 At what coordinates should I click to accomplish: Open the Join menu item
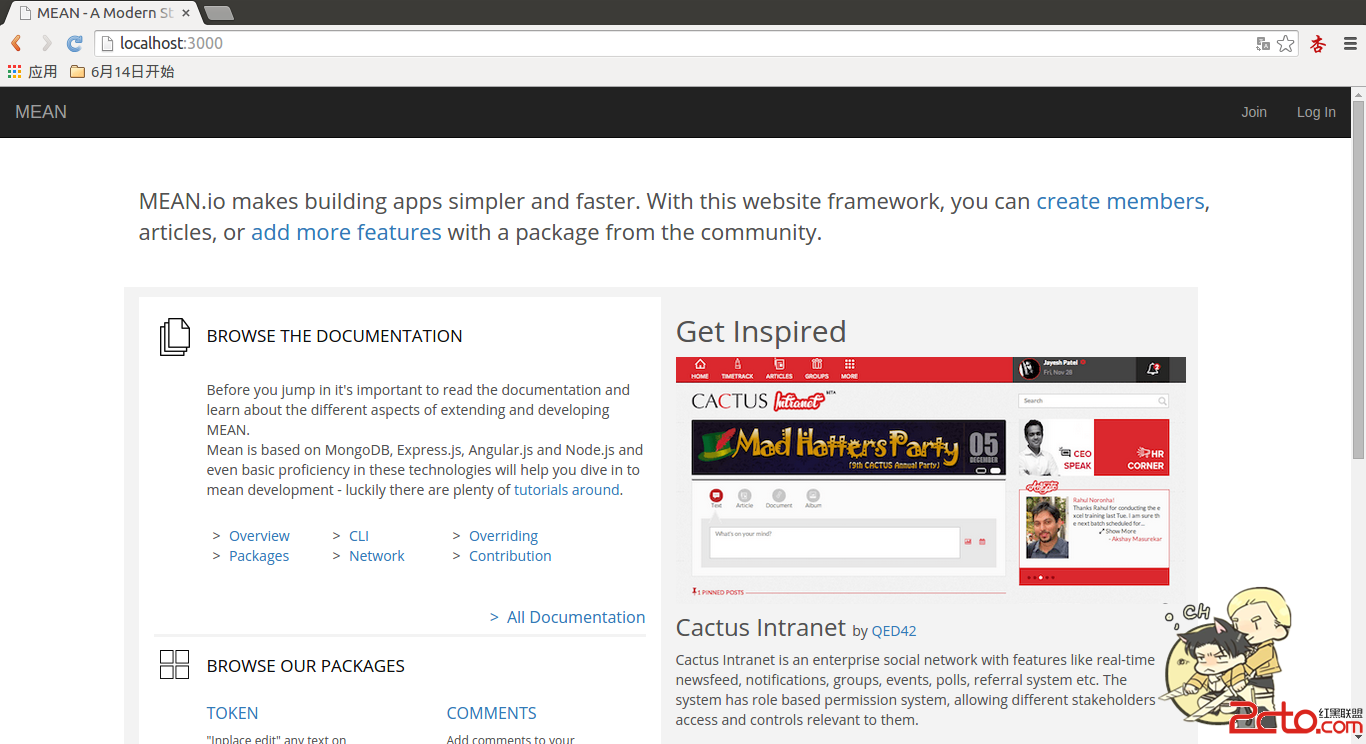(1254, 112)
